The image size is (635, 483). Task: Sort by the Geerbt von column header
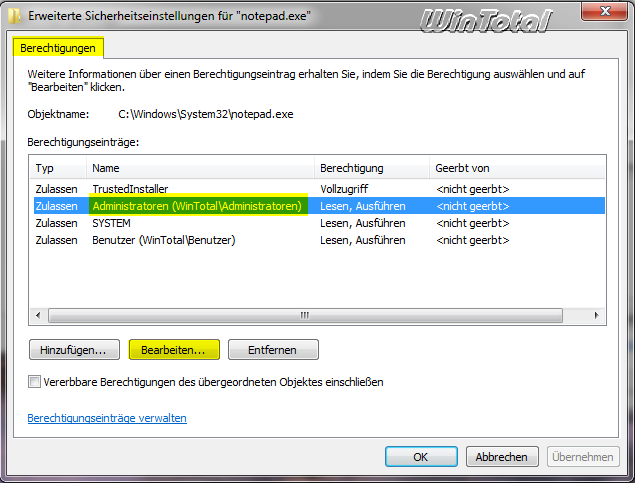click(x=517, y=168)
